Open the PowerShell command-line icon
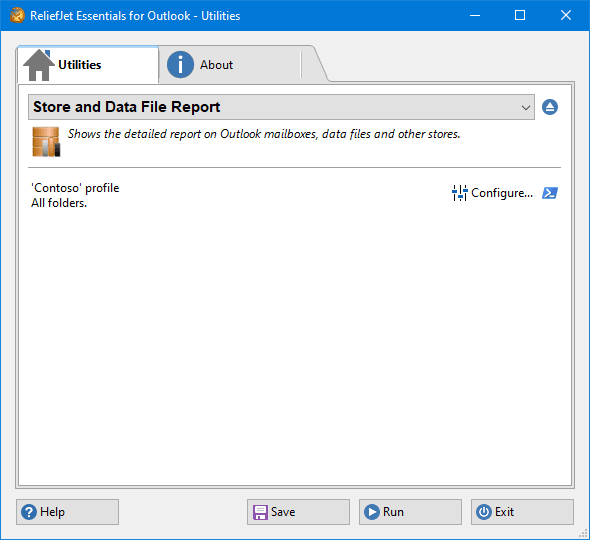The height and width of the screenshot is (540, 590). [550, 193]
